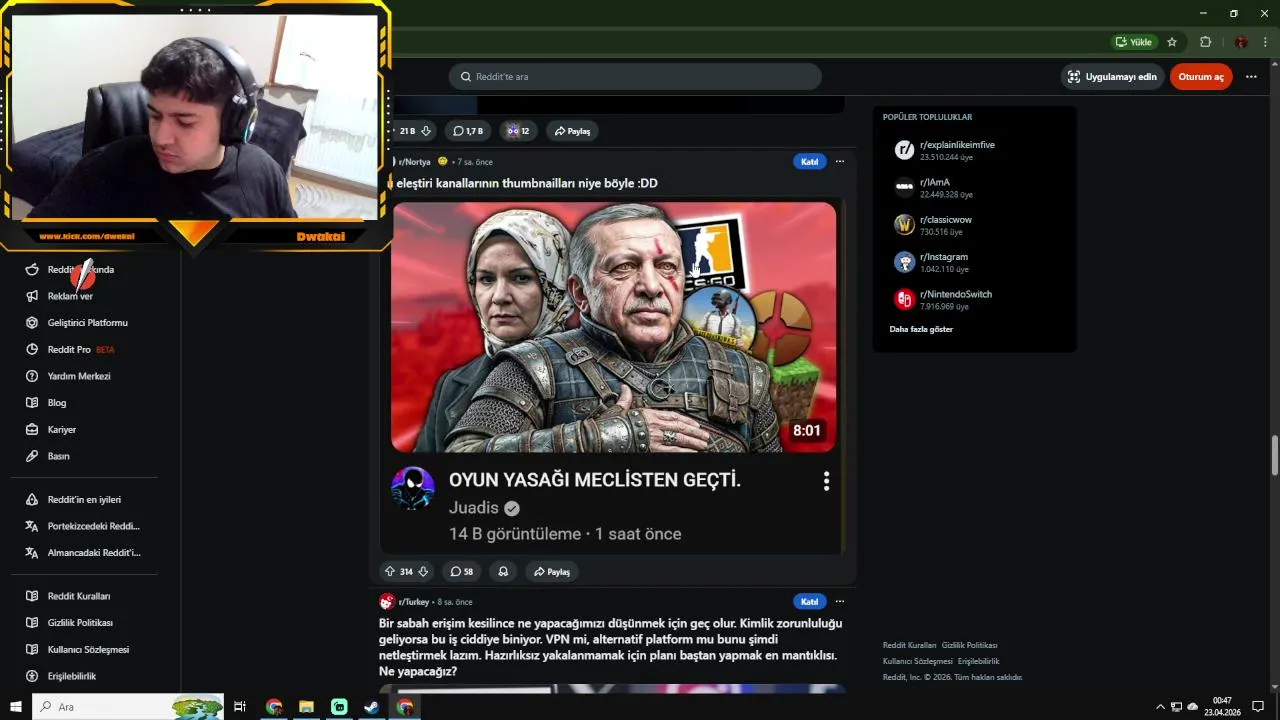Open options menu for the r/Turkey post
The image size is (1280, 720).
(x=840, y=601)
